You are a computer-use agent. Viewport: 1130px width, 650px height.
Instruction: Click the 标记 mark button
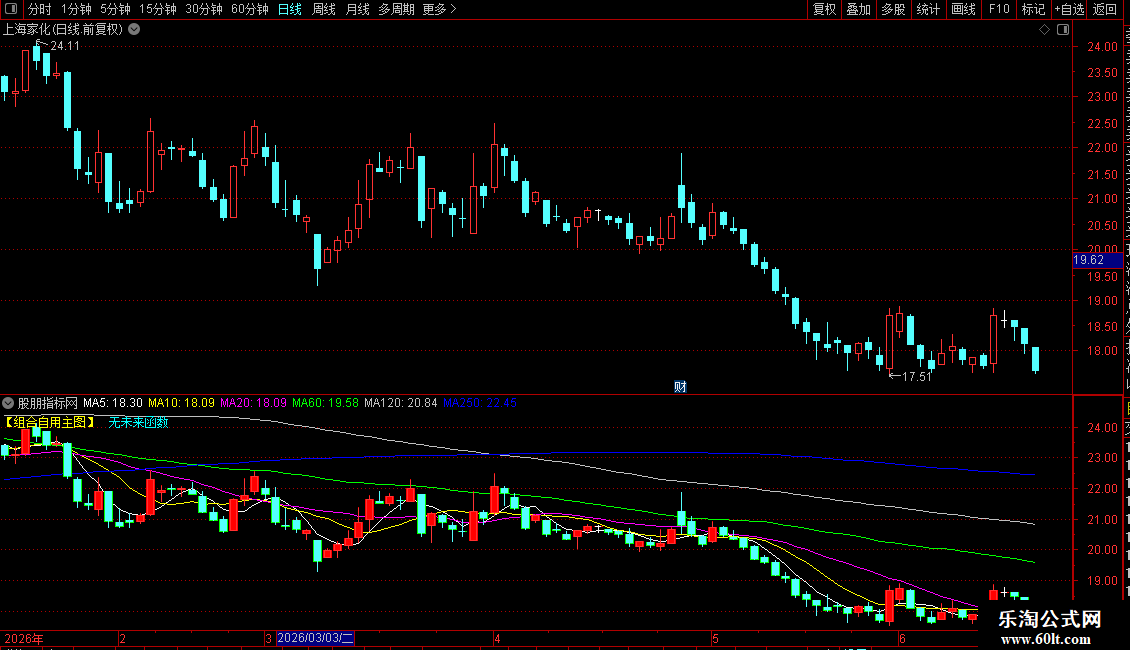click(1033, 9)
